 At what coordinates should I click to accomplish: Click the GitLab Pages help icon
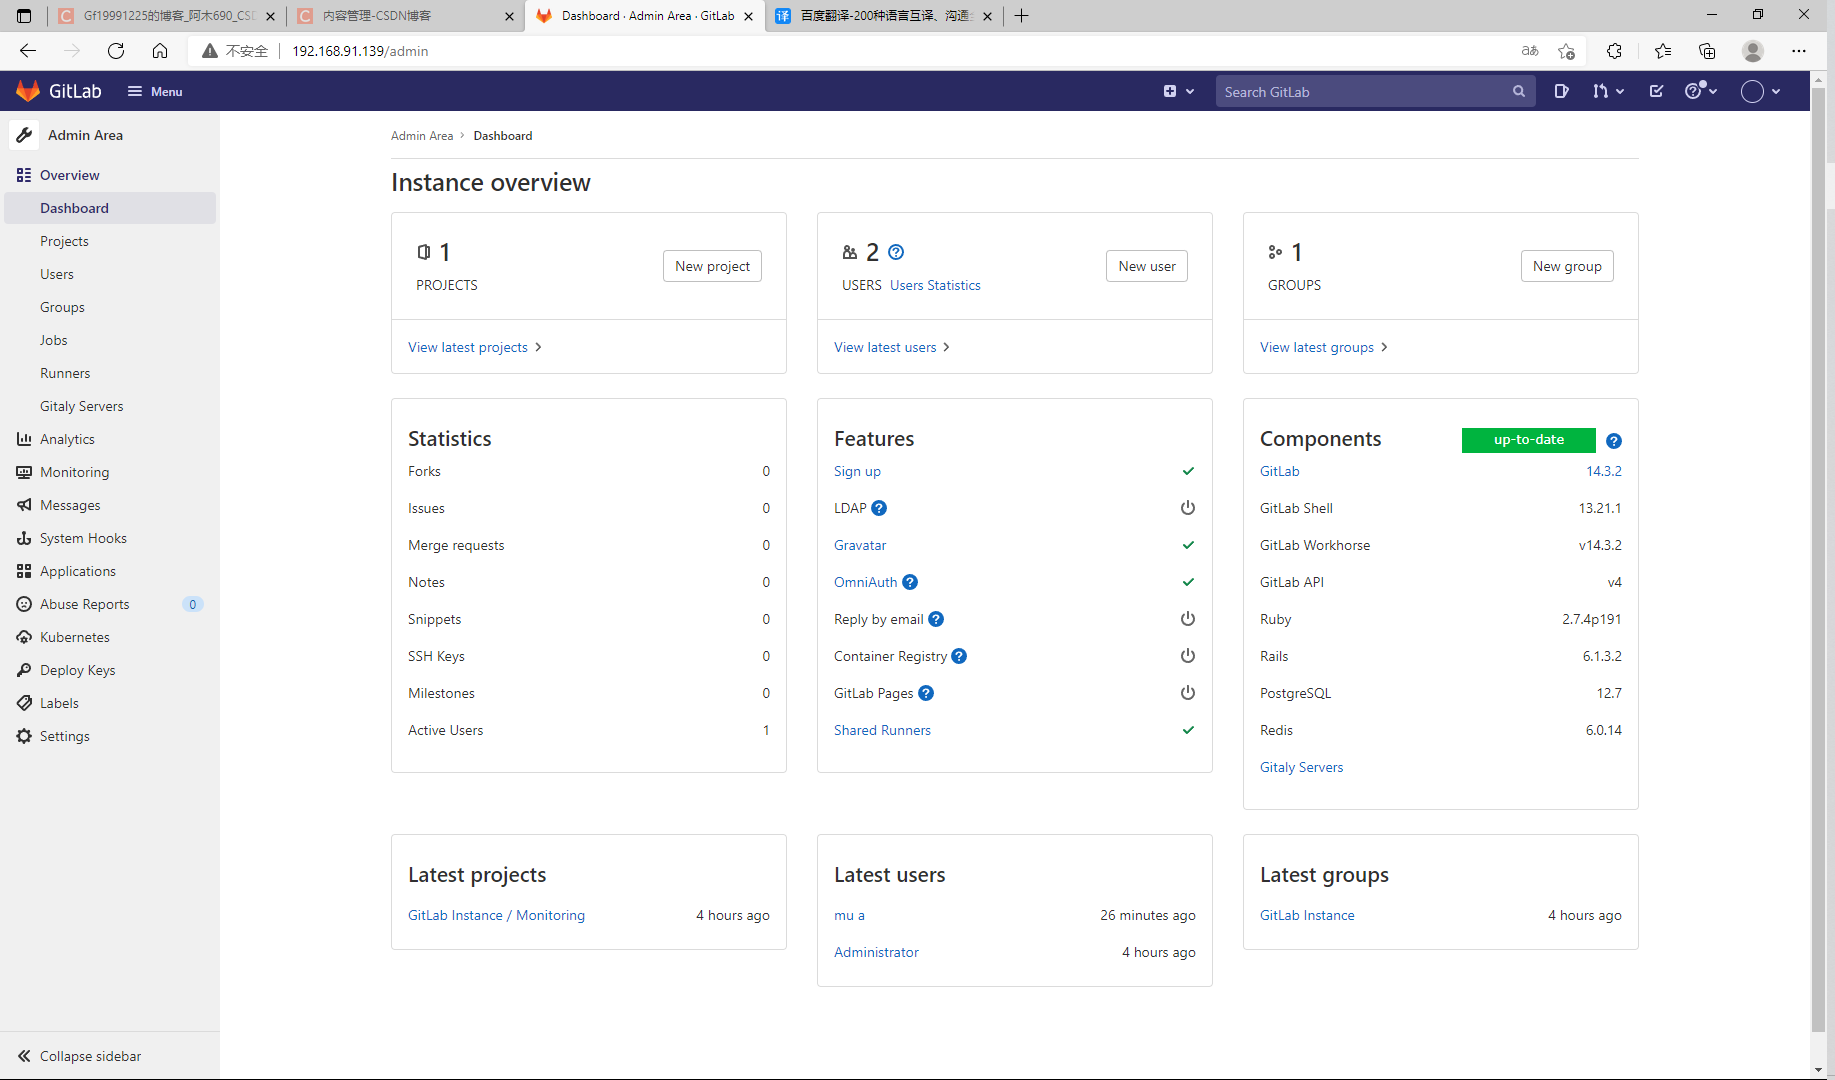pyautogui.click(x=926, y=693)
